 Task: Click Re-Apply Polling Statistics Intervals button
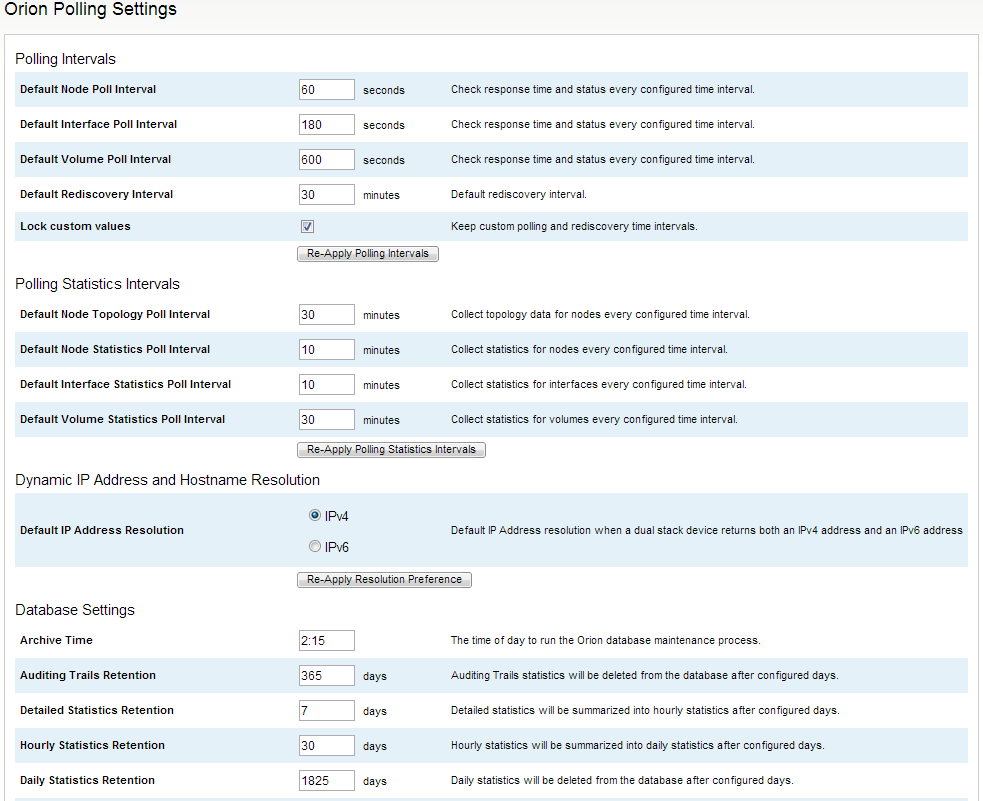[x=391, y=450]
